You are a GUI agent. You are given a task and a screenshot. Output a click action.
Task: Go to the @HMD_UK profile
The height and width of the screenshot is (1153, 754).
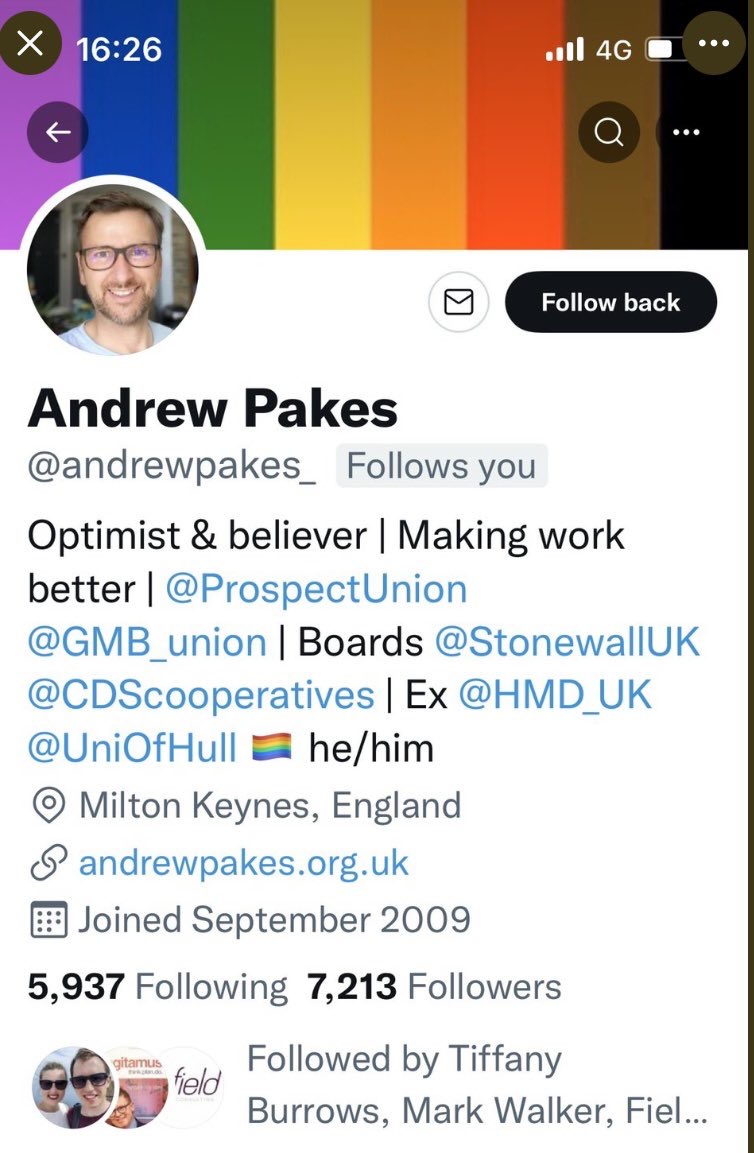555,695
